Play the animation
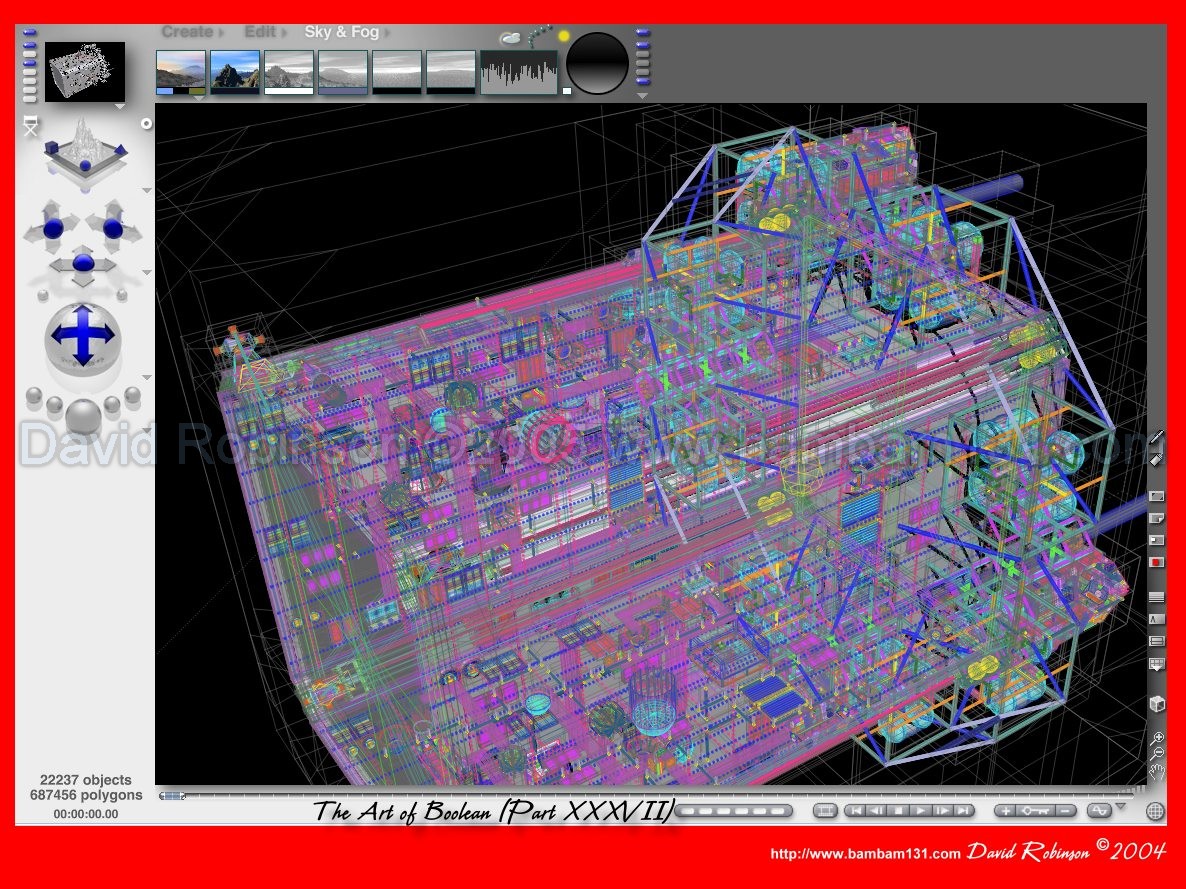Screen dimensions: 1186x889 [920, 811]
